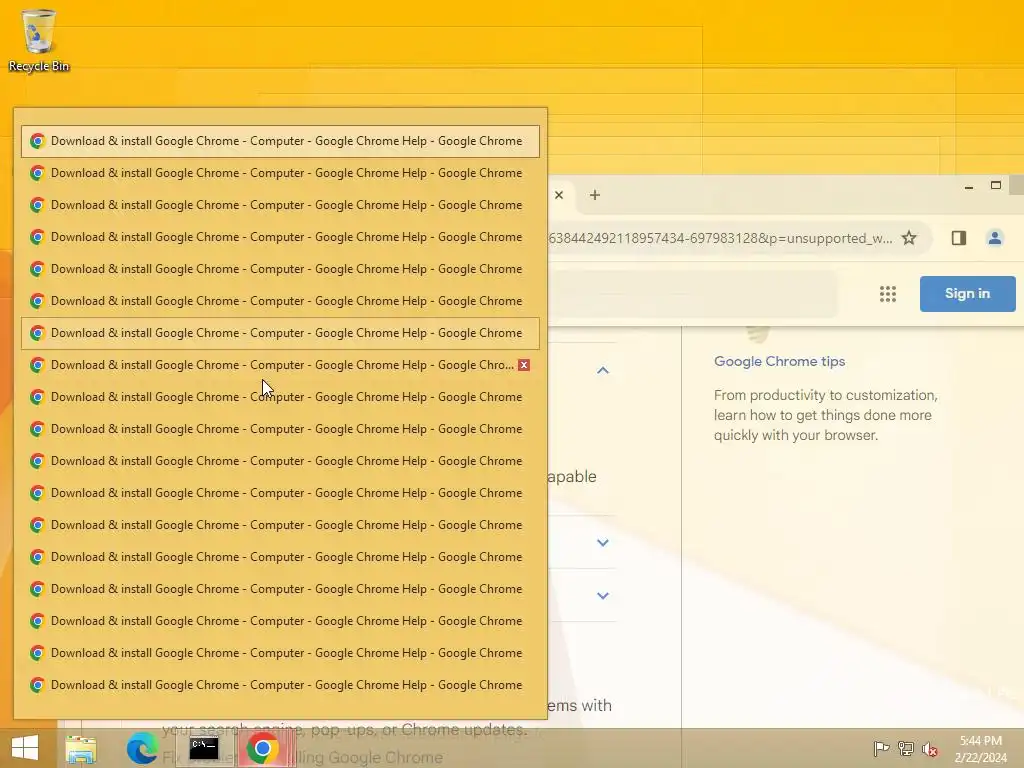Open the Recycle Bin desktop icon
The height and width of the screenshot is (768, 1024).
tap(39, 40)
